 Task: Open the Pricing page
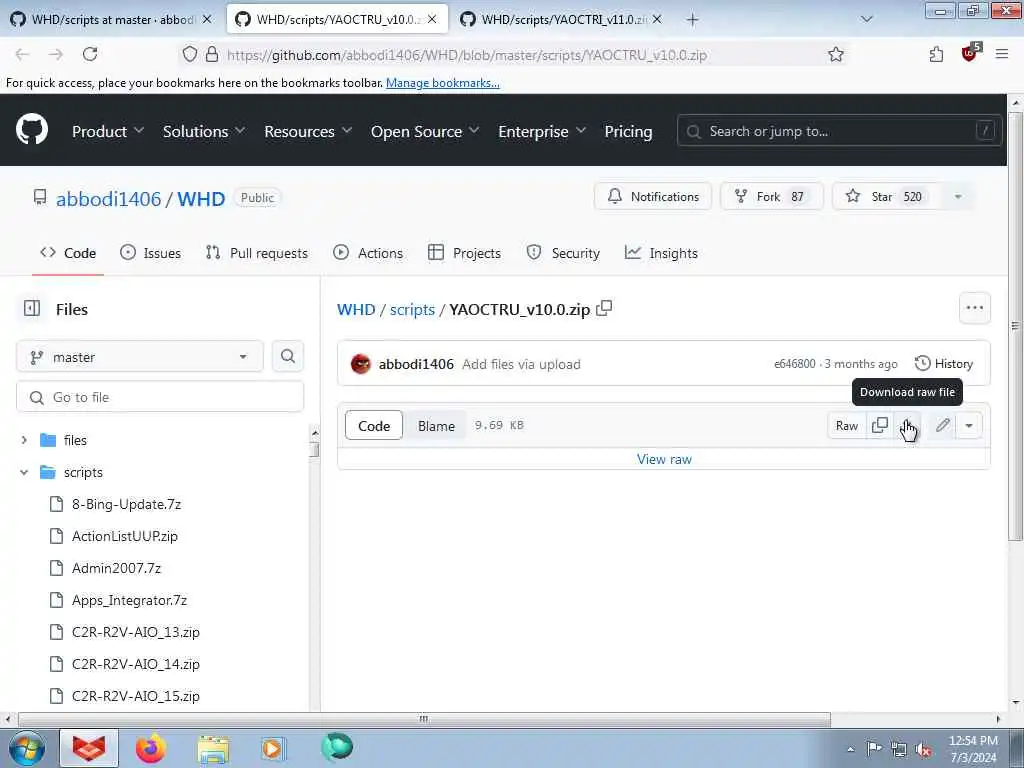click(628, 131)
